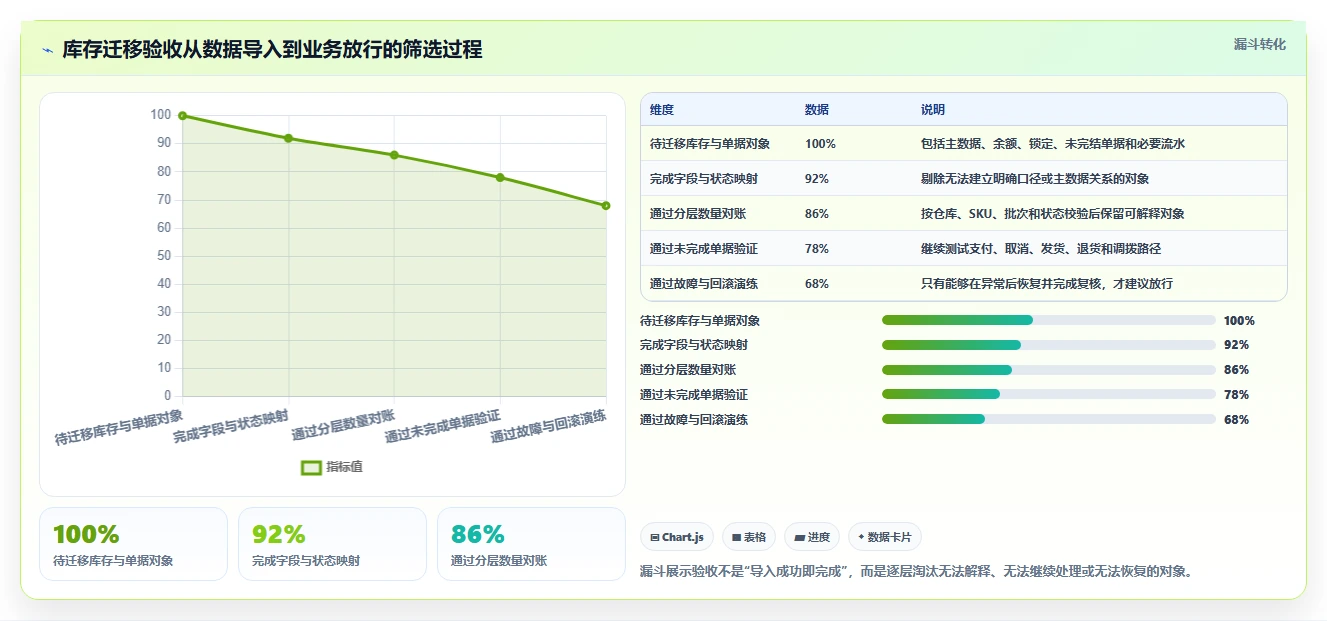Click table cell 待迁移库存与单据对象
Screen dimensions: 1327x621
710,144
